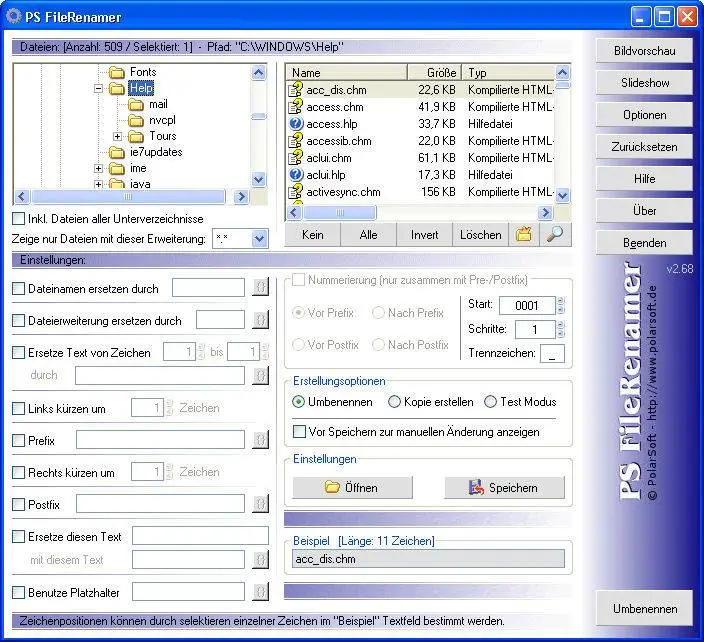The height and width of the screenshot is (642, 704).
Task: Click the nvcpl folder icon
Action: pyautogui.click(x=136, y=120)
